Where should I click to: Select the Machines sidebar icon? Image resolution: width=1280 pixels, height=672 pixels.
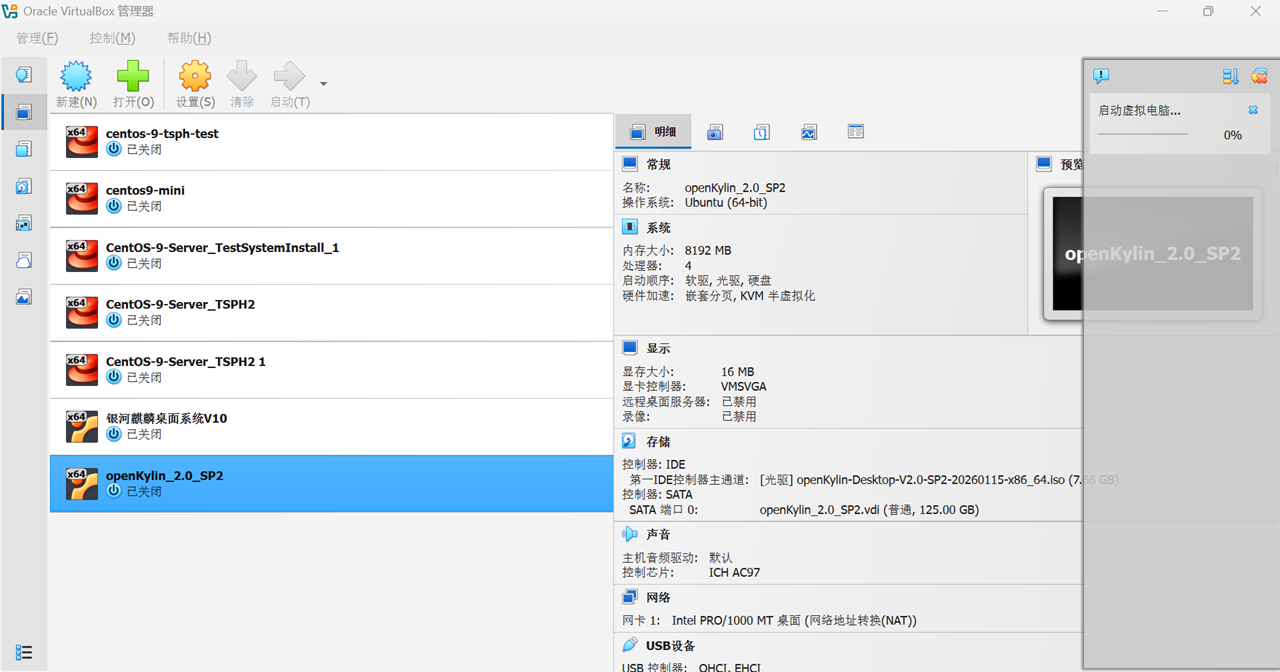(x=24, y=112)
